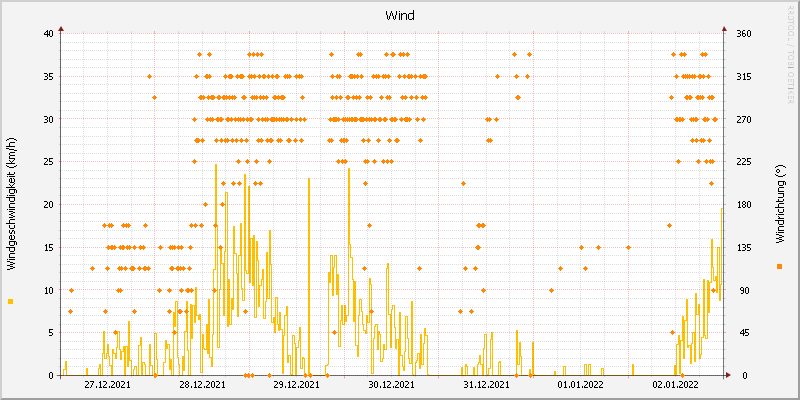Click the orange wind direction legend square
Image resolution: width=800 pixels, height=400 pixels.
coord(779,266)
